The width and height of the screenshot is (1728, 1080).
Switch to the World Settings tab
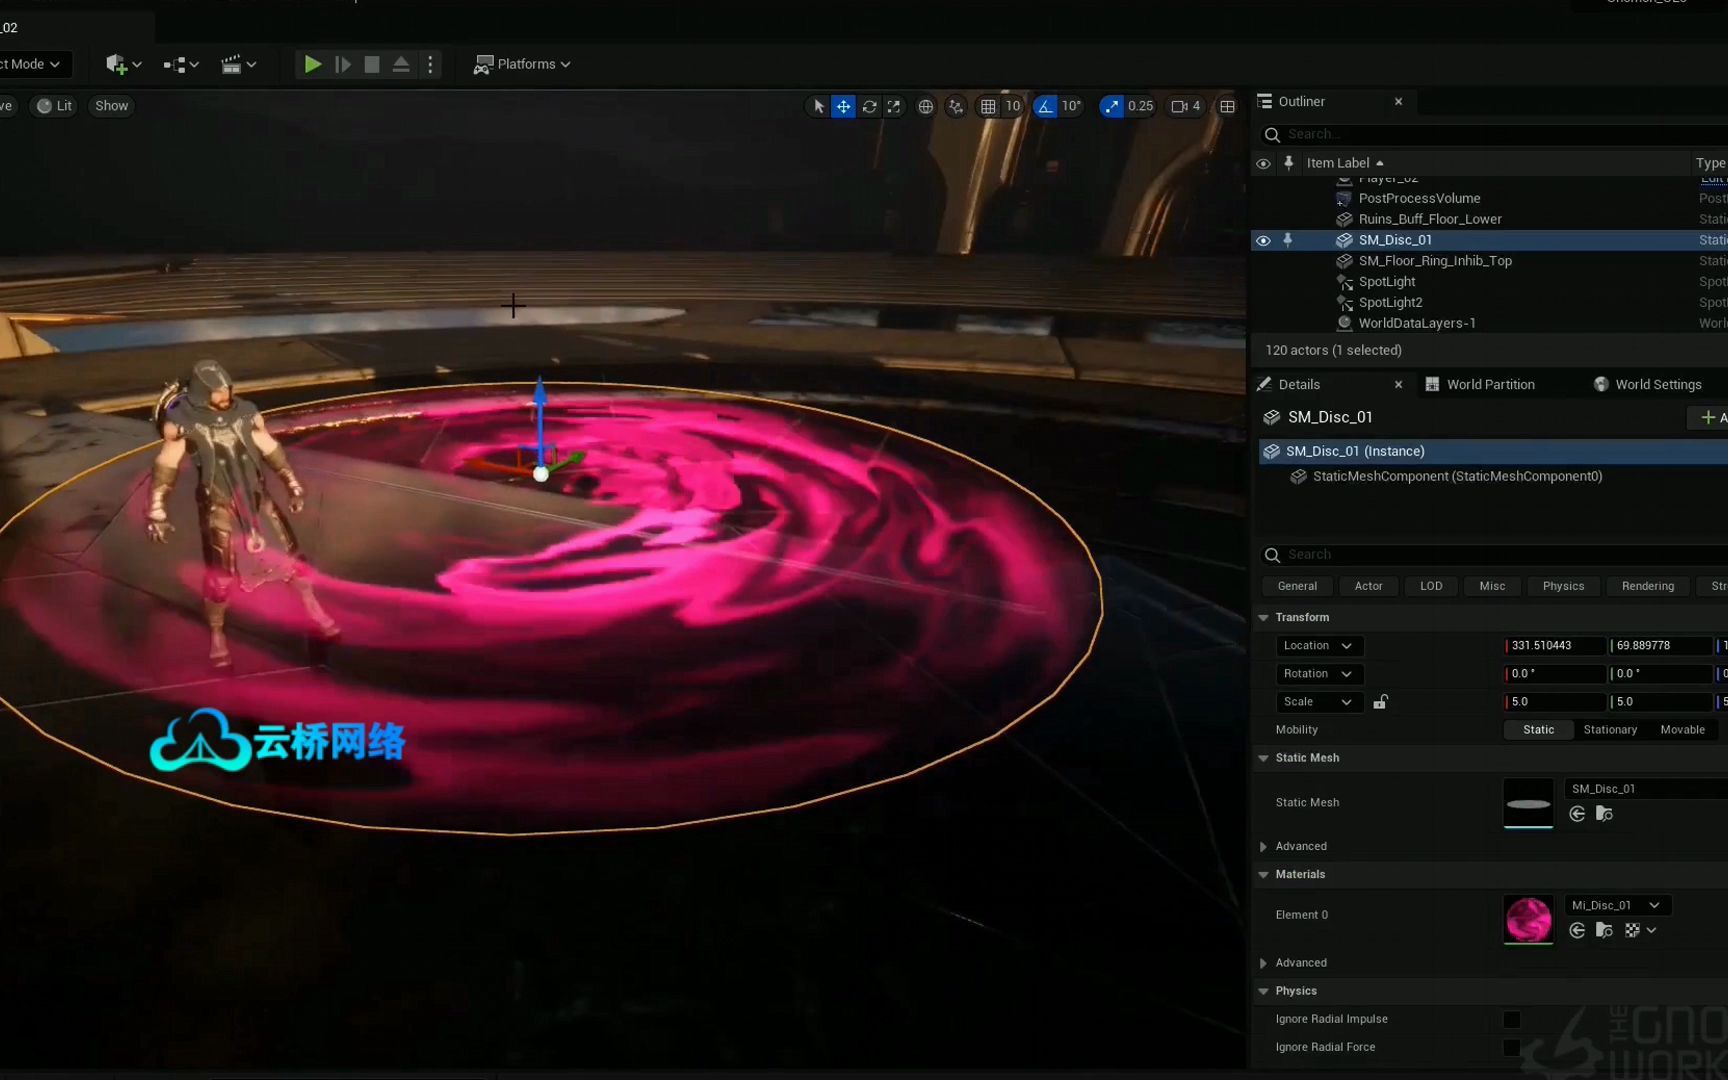1657,385
